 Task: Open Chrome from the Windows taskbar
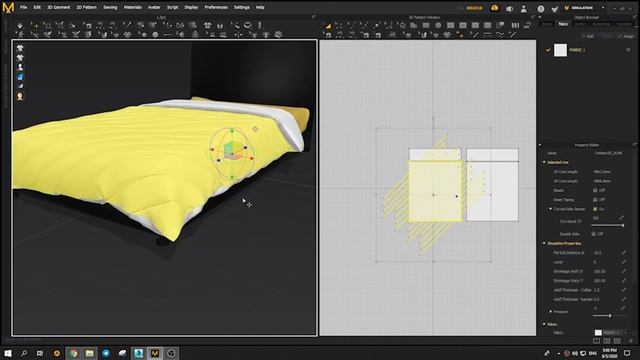point(73,353)
